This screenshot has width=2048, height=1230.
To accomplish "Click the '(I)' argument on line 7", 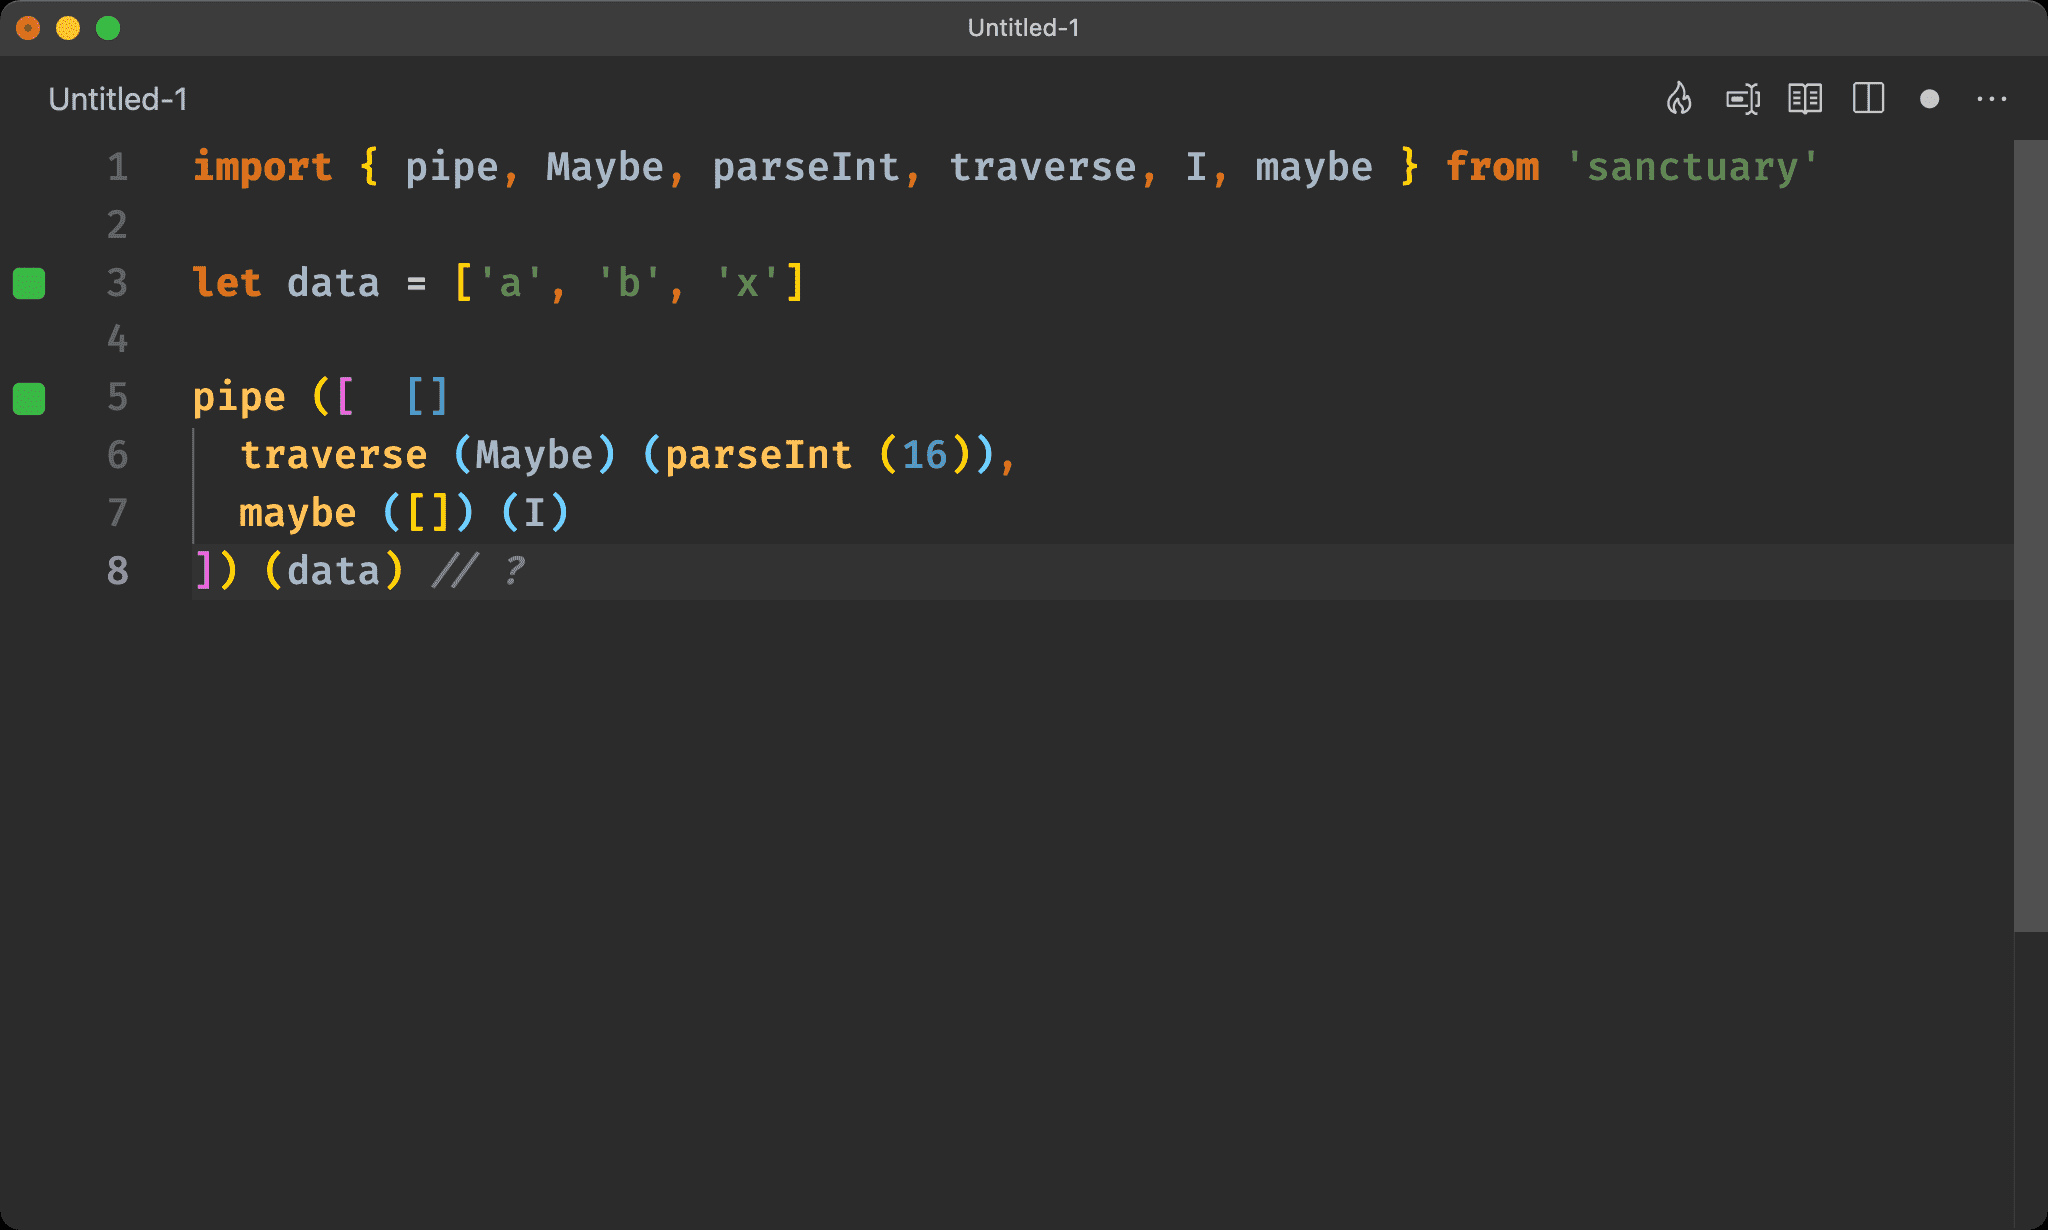I will point(535,513).
